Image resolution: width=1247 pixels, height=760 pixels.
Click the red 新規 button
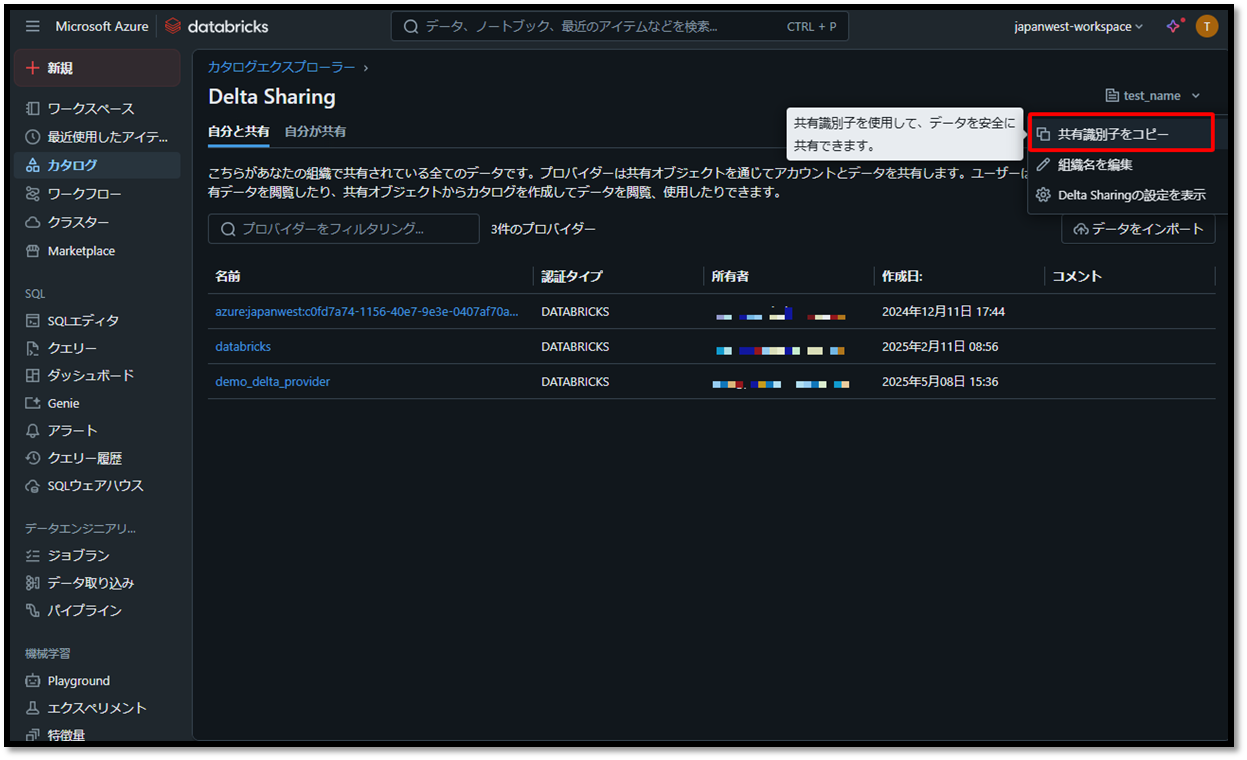tap(97, 68)
